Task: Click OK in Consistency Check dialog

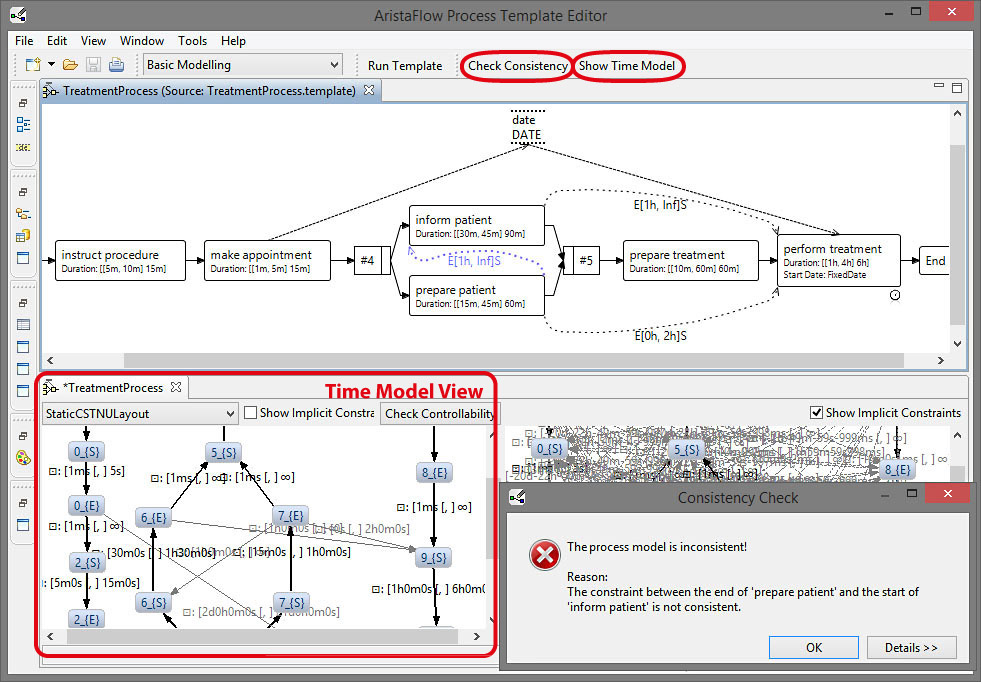Action: point(814,648)
